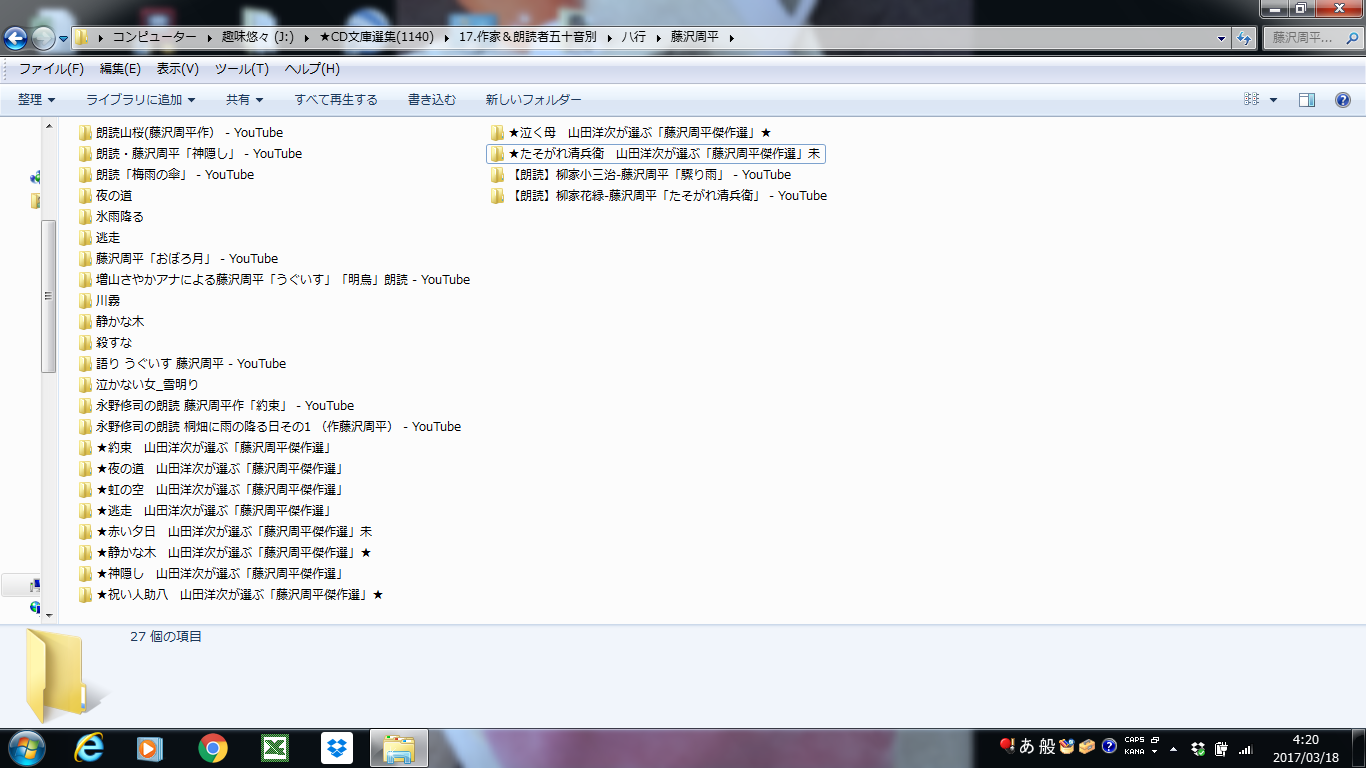Open recent pages dropdown beside Forward button
This screenshot has height=768, width=1366.
click(64, 39)
